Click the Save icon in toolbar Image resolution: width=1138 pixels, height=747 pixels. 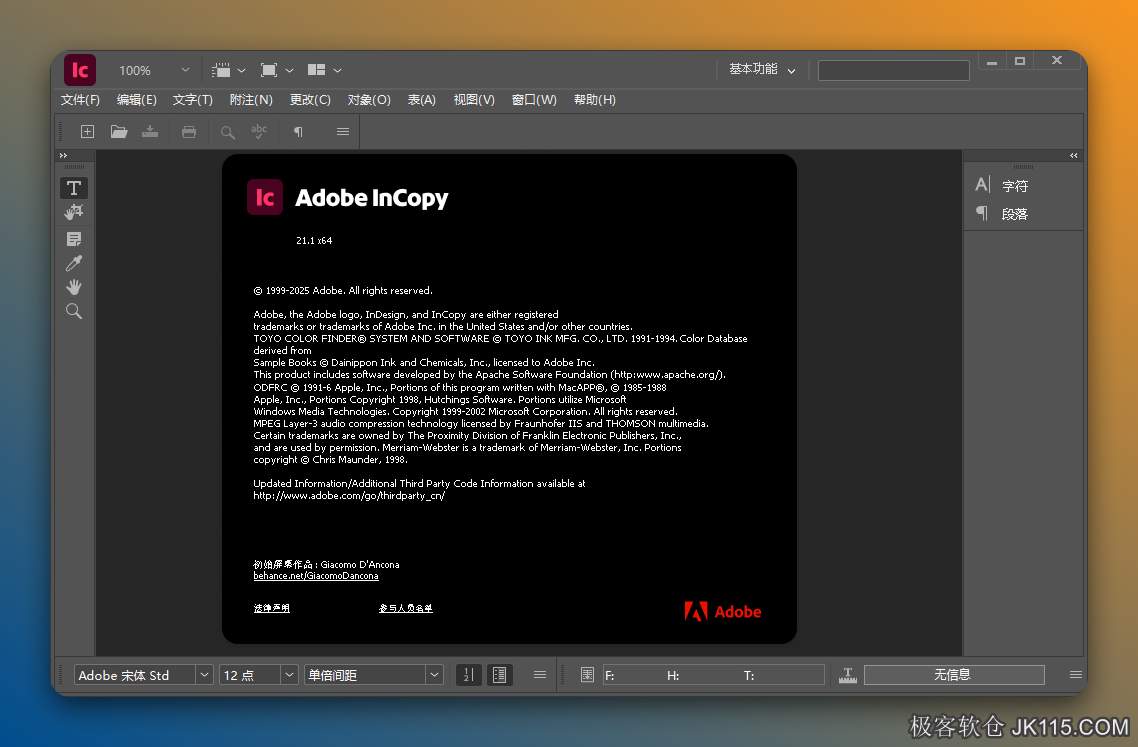(150, 131)
